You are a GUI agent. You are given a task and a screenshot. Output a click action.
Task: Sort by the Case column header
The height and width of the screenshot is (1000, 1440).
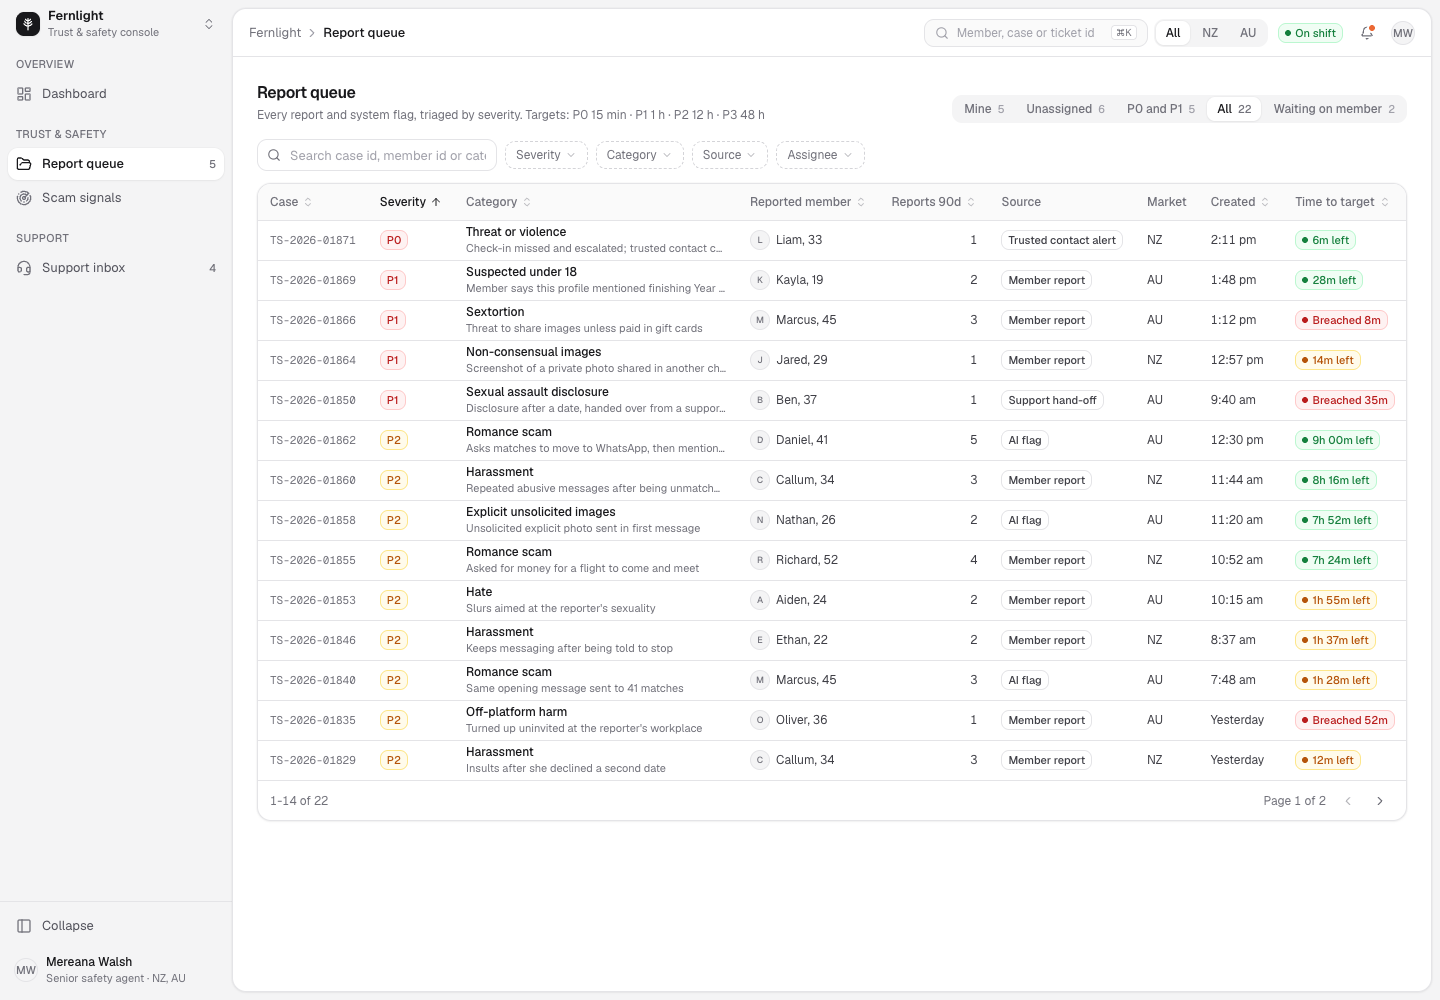click(x=291, y=202)
